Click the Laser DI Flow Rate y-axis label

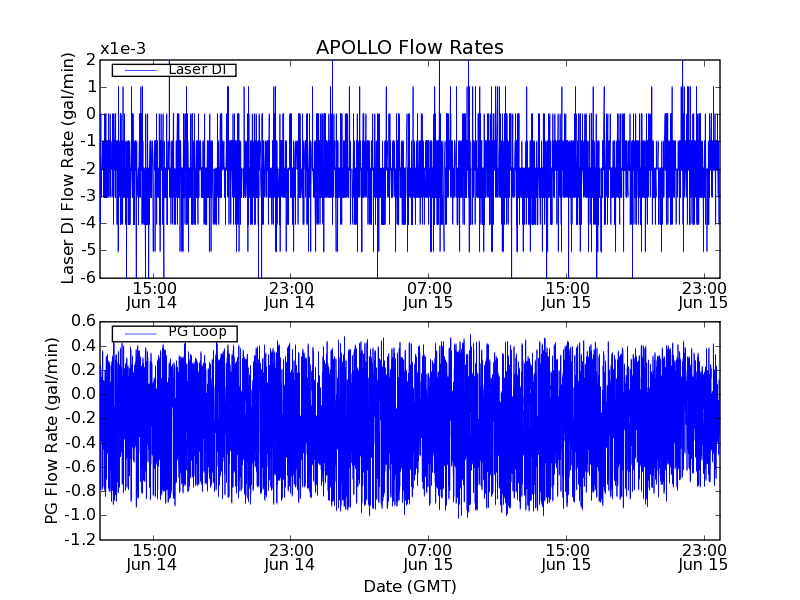point(69,169)
